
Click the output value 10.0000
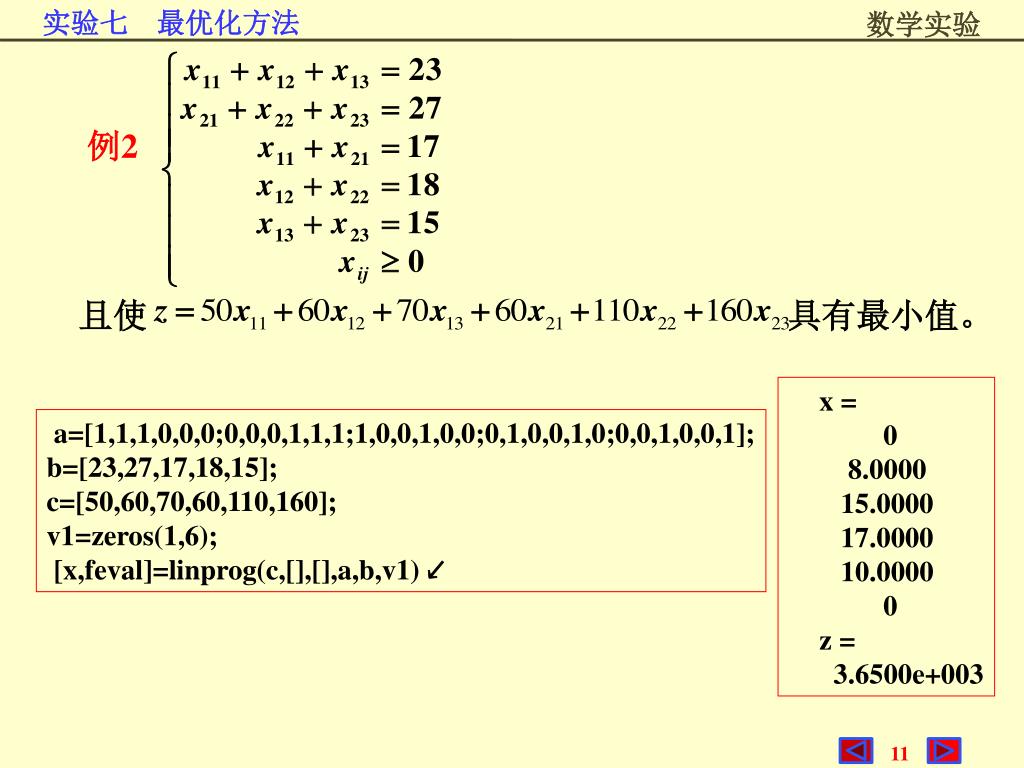point(887,572)
